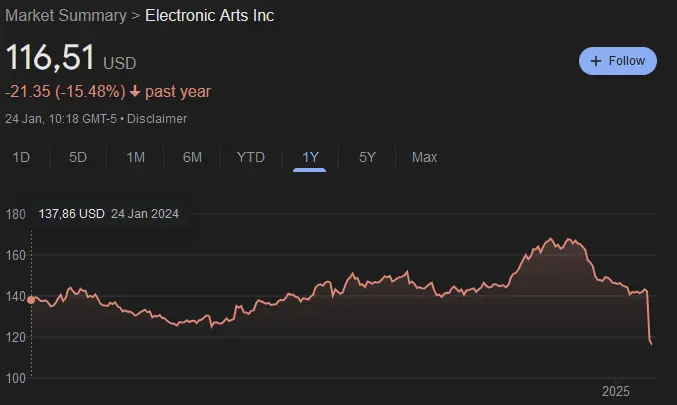
Task: Click the chart start-point dot marker
Action: pos(31,300)
